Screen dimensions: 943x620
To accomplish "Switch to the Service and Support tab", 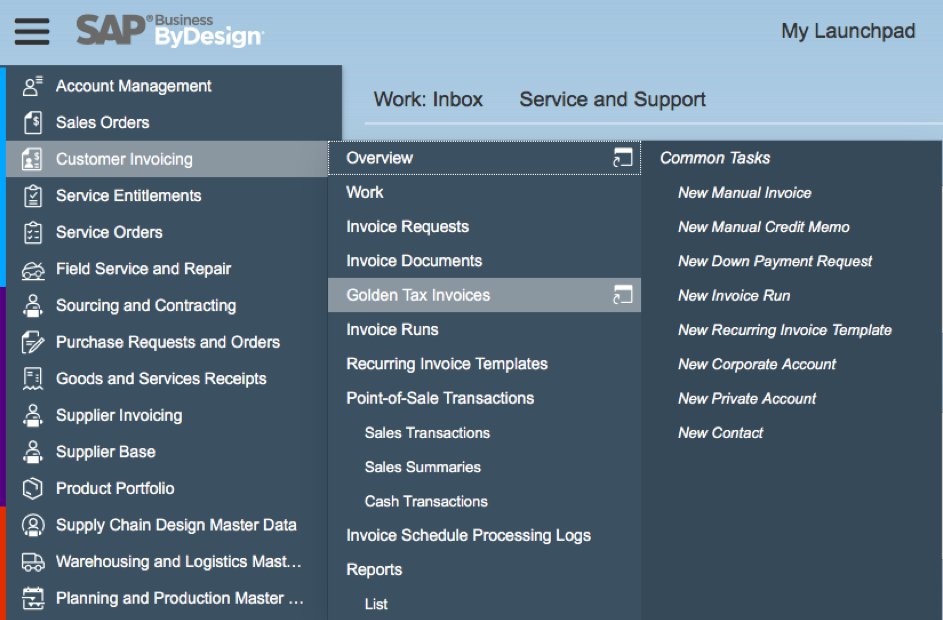I will (612, 99).
